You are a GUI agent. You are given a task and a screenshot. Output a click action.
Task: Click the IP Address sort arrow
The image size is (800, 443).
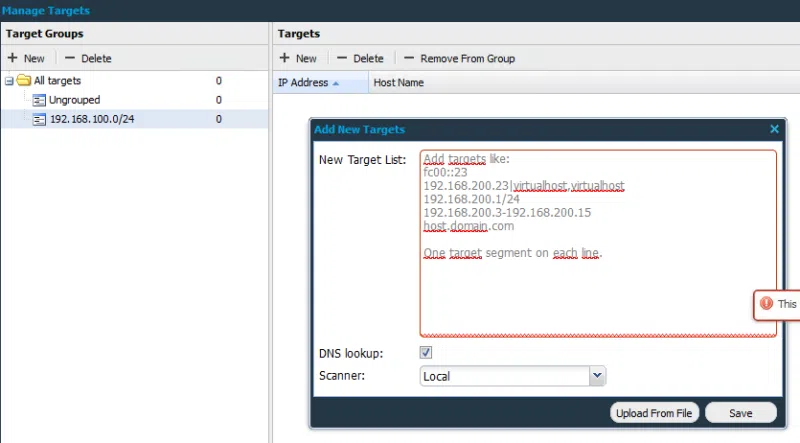[336, 83]
